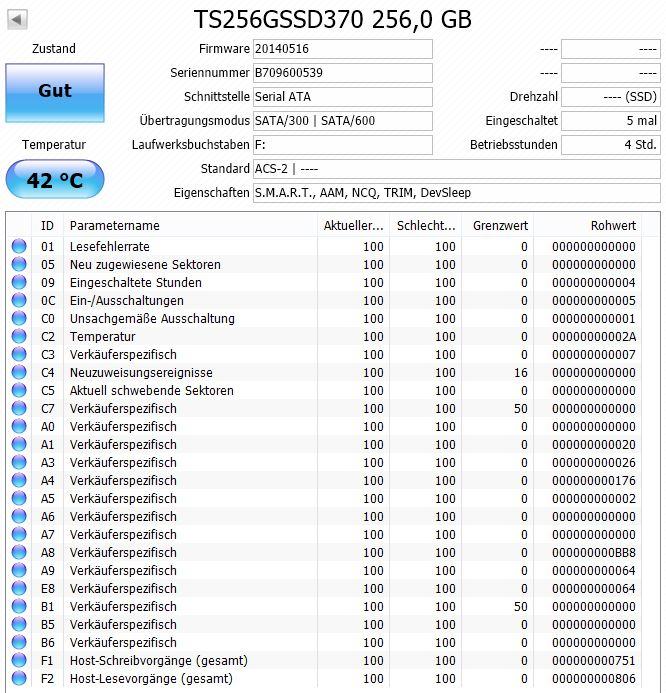Click the status icon for Unsachgemäße Ausschaltung

[19, 318]
